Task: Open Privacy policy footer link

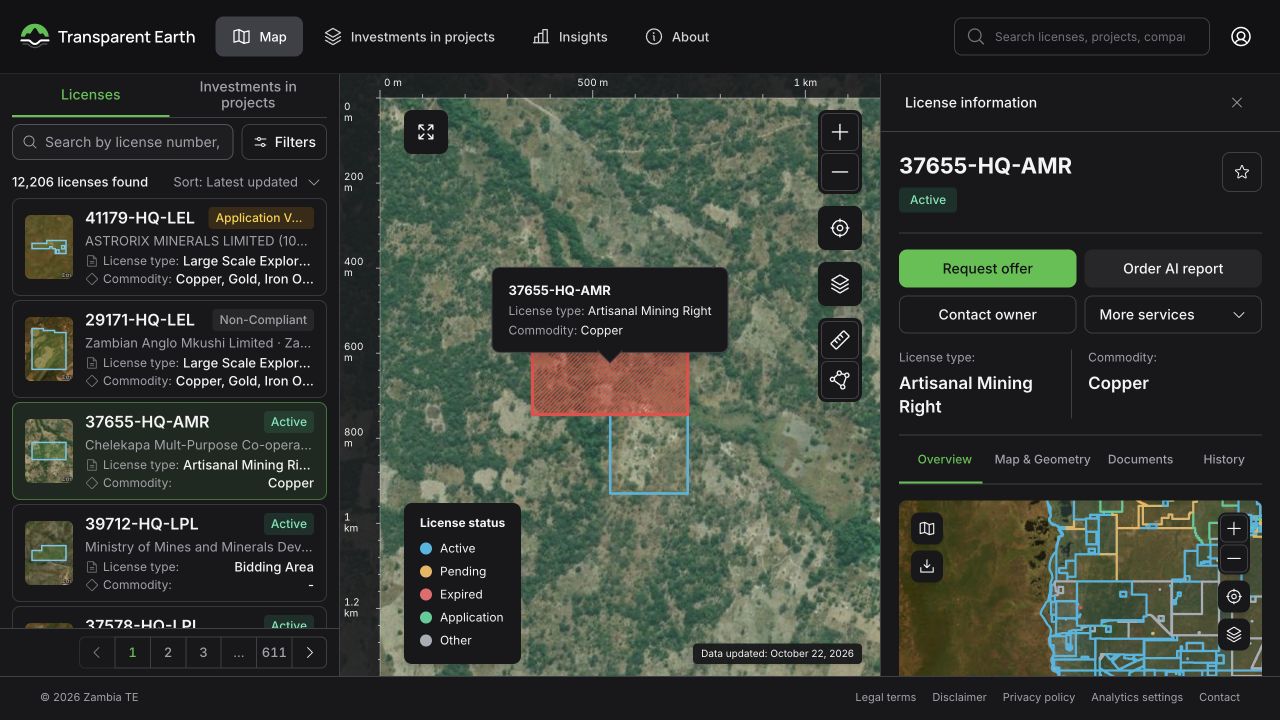Action: [1038, 697]
